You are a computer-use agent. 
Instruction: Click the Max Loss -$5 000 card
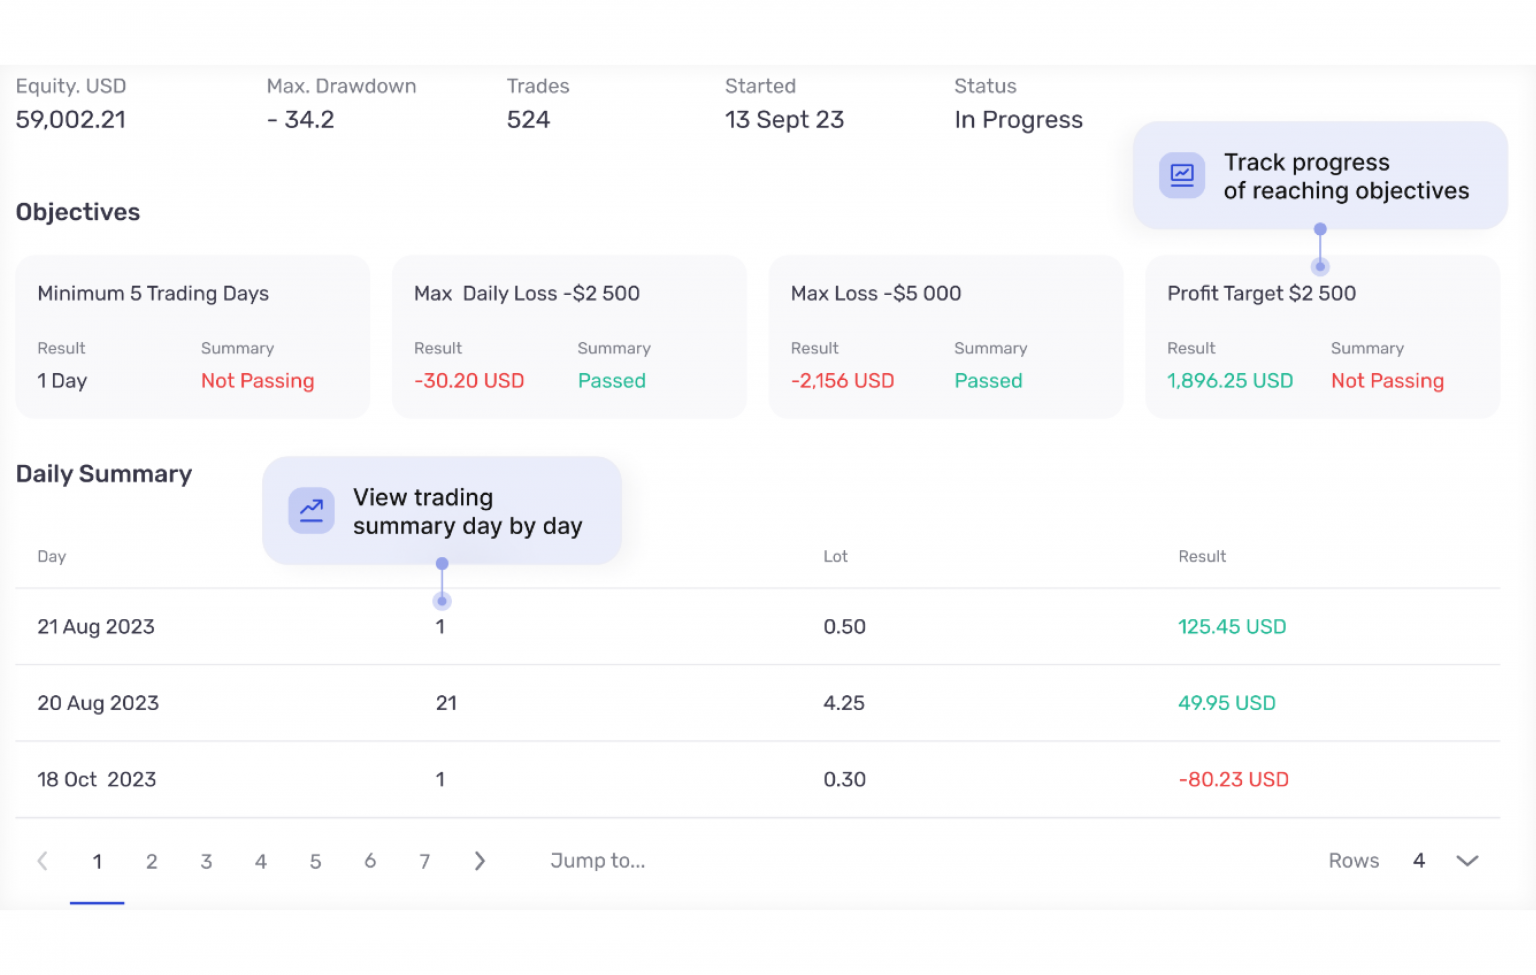(x=945, y=337)
